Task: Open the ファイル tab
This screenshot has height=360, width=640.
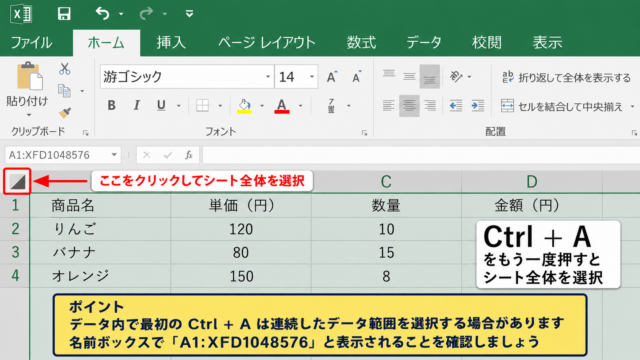Action: click(x=31, y=42)
